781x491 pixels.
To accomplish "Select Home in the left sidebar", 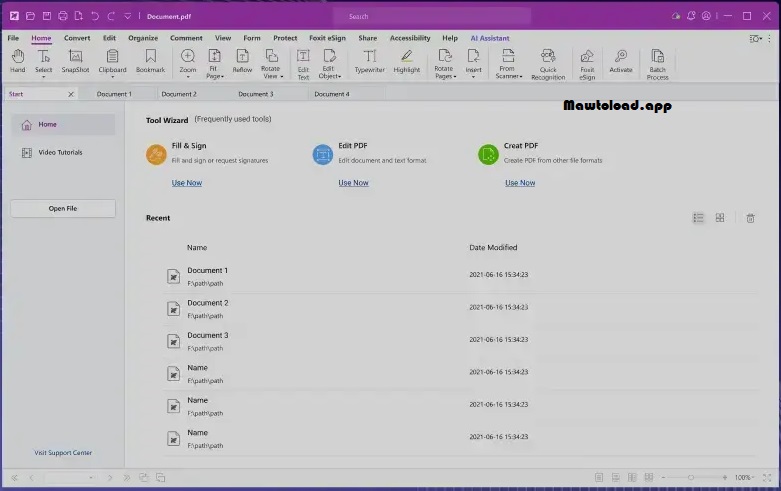I will click(63, 124).
